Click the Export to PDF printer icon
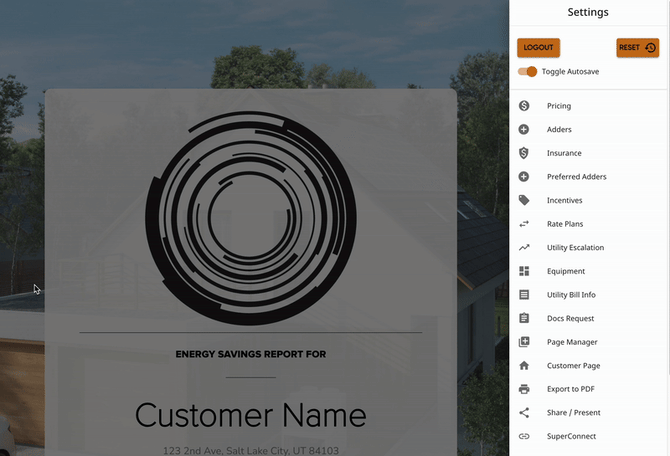670x456 pixels. click(x=524, y=389)
